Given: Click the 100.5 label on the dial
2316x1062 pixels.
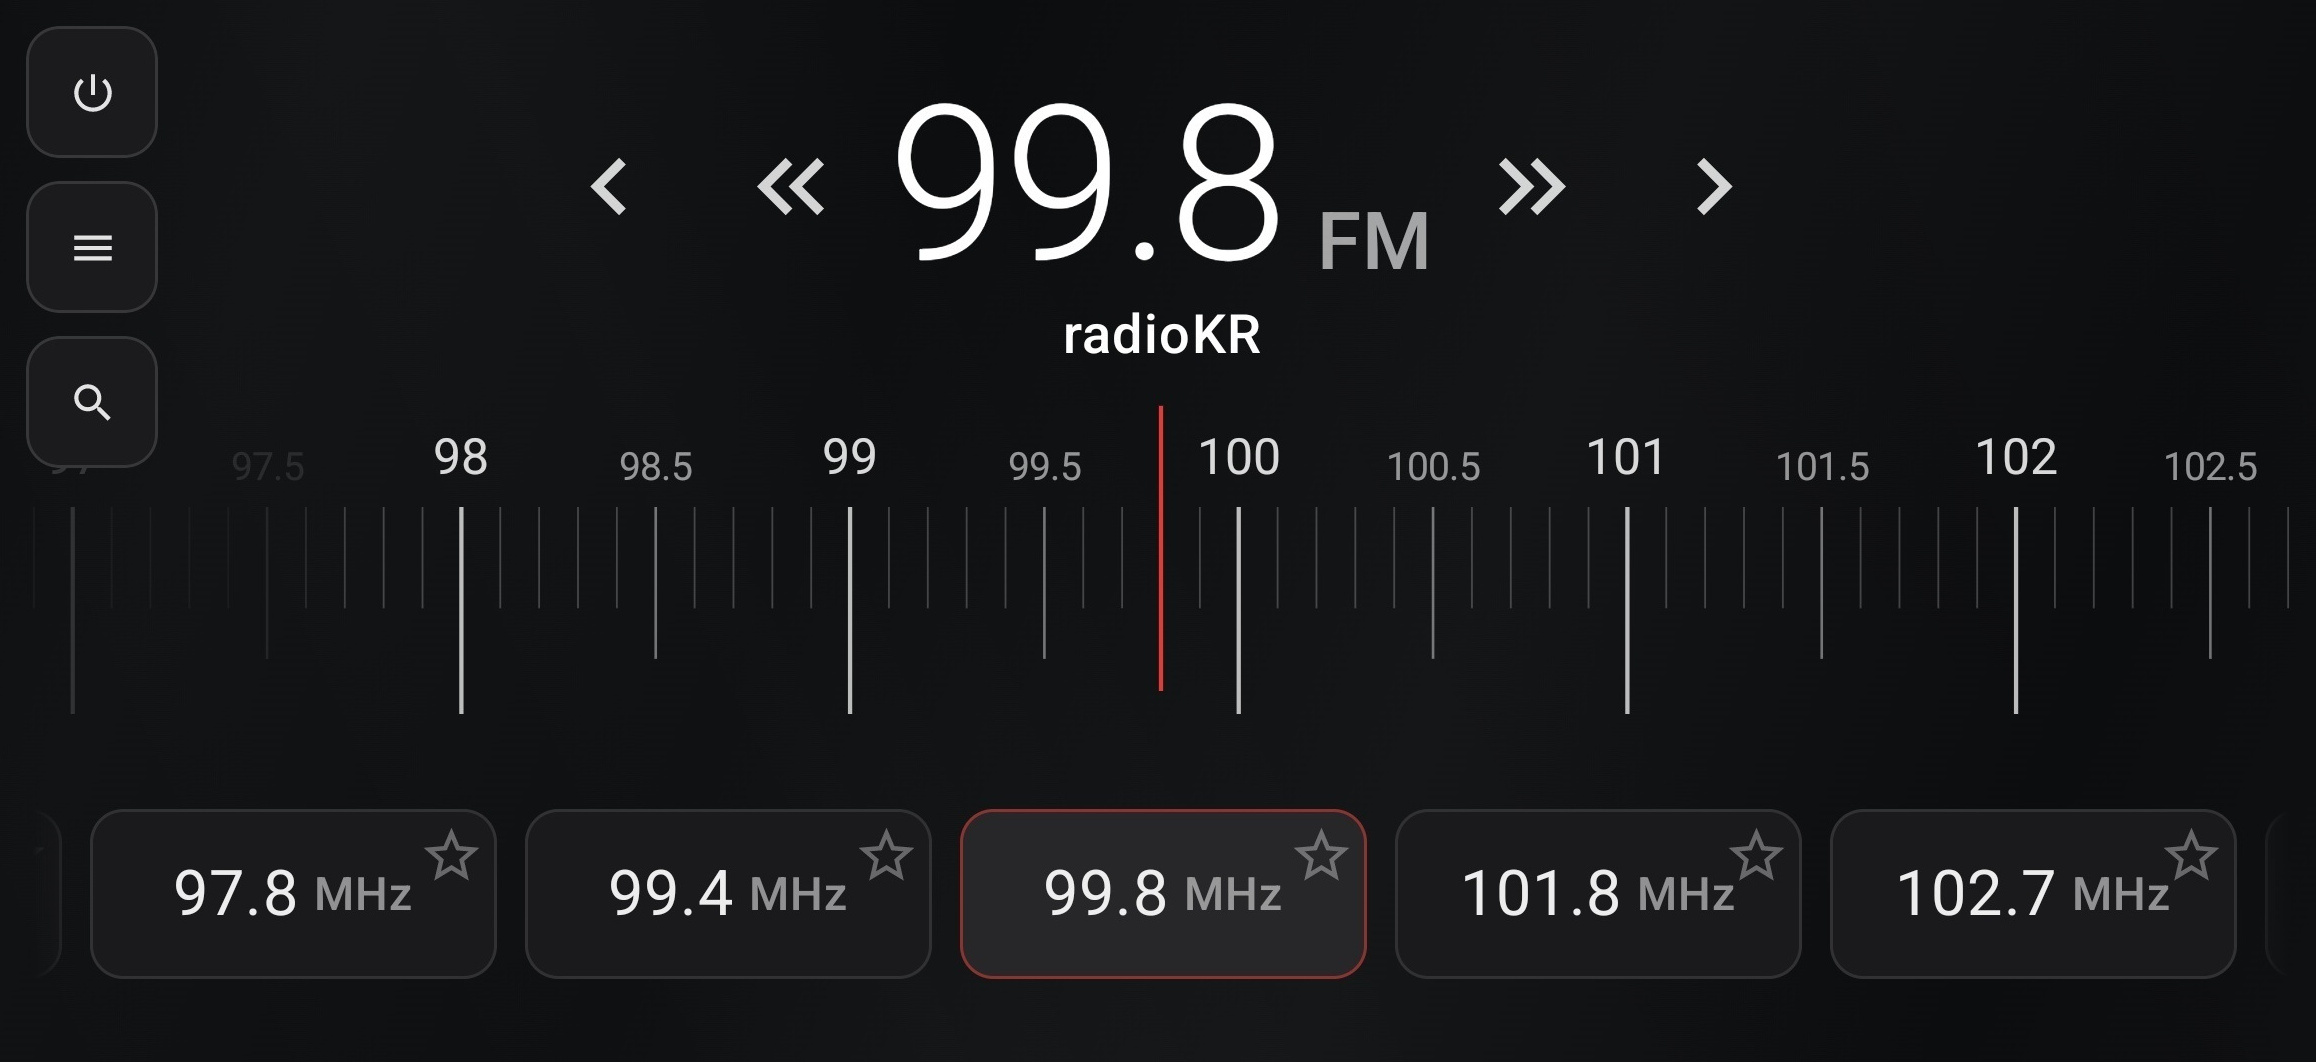Looking at the screenshot, I should (1433, 467).
